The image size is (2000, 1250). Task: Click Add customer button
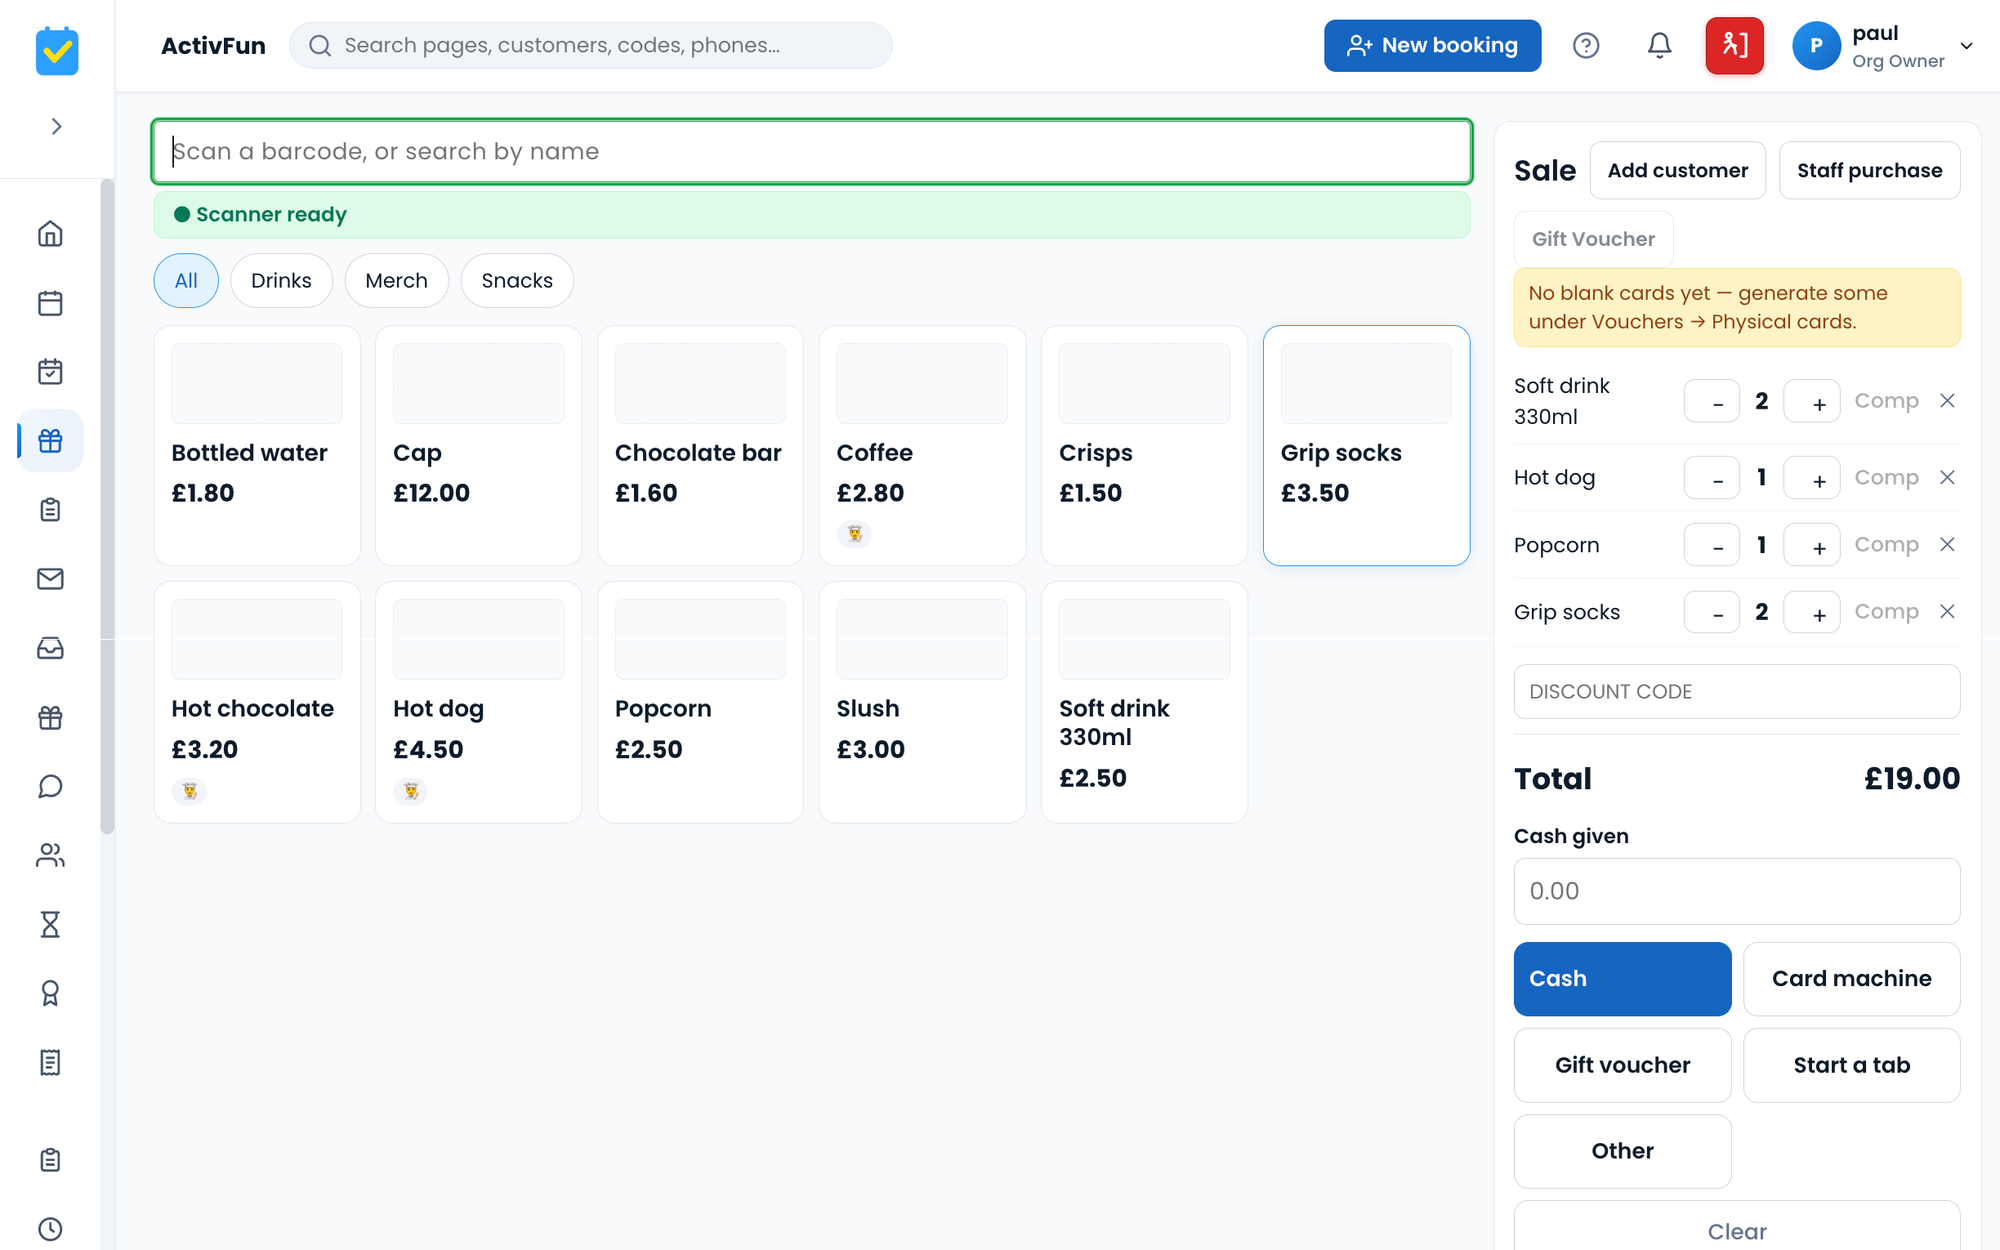coord(1677,171)
